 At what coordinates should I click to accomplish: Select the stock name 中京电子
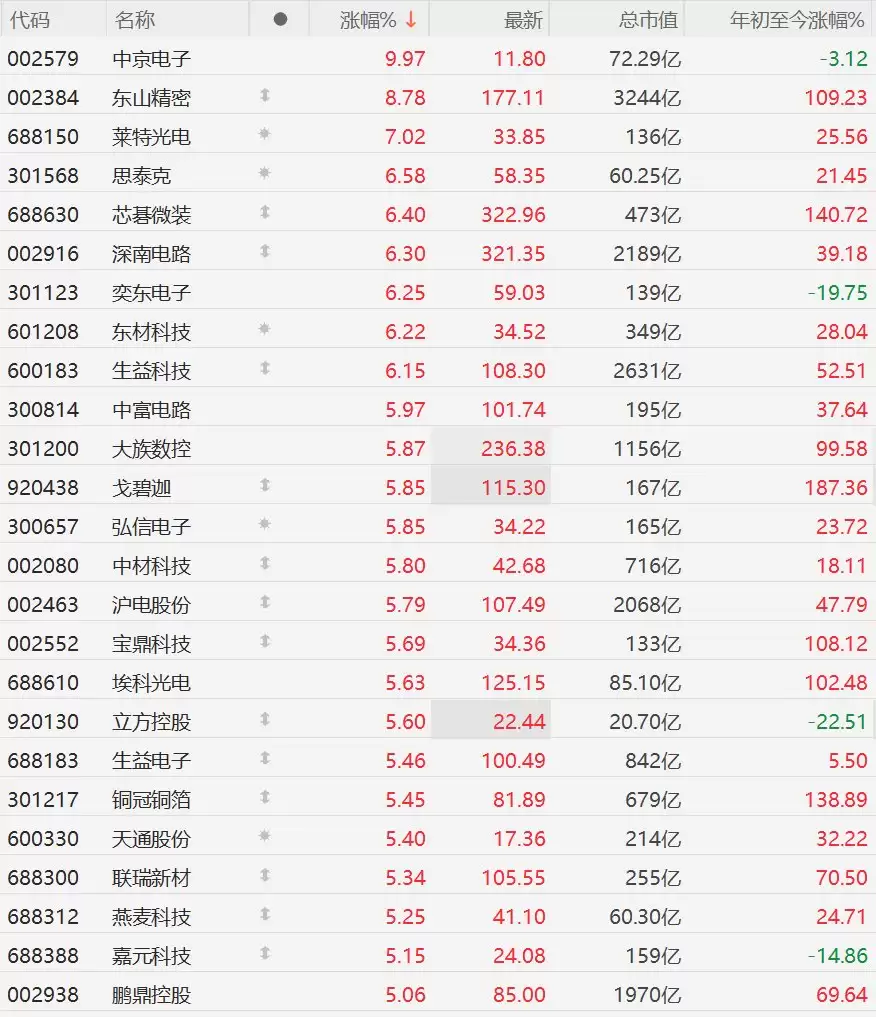click(151, 59)
